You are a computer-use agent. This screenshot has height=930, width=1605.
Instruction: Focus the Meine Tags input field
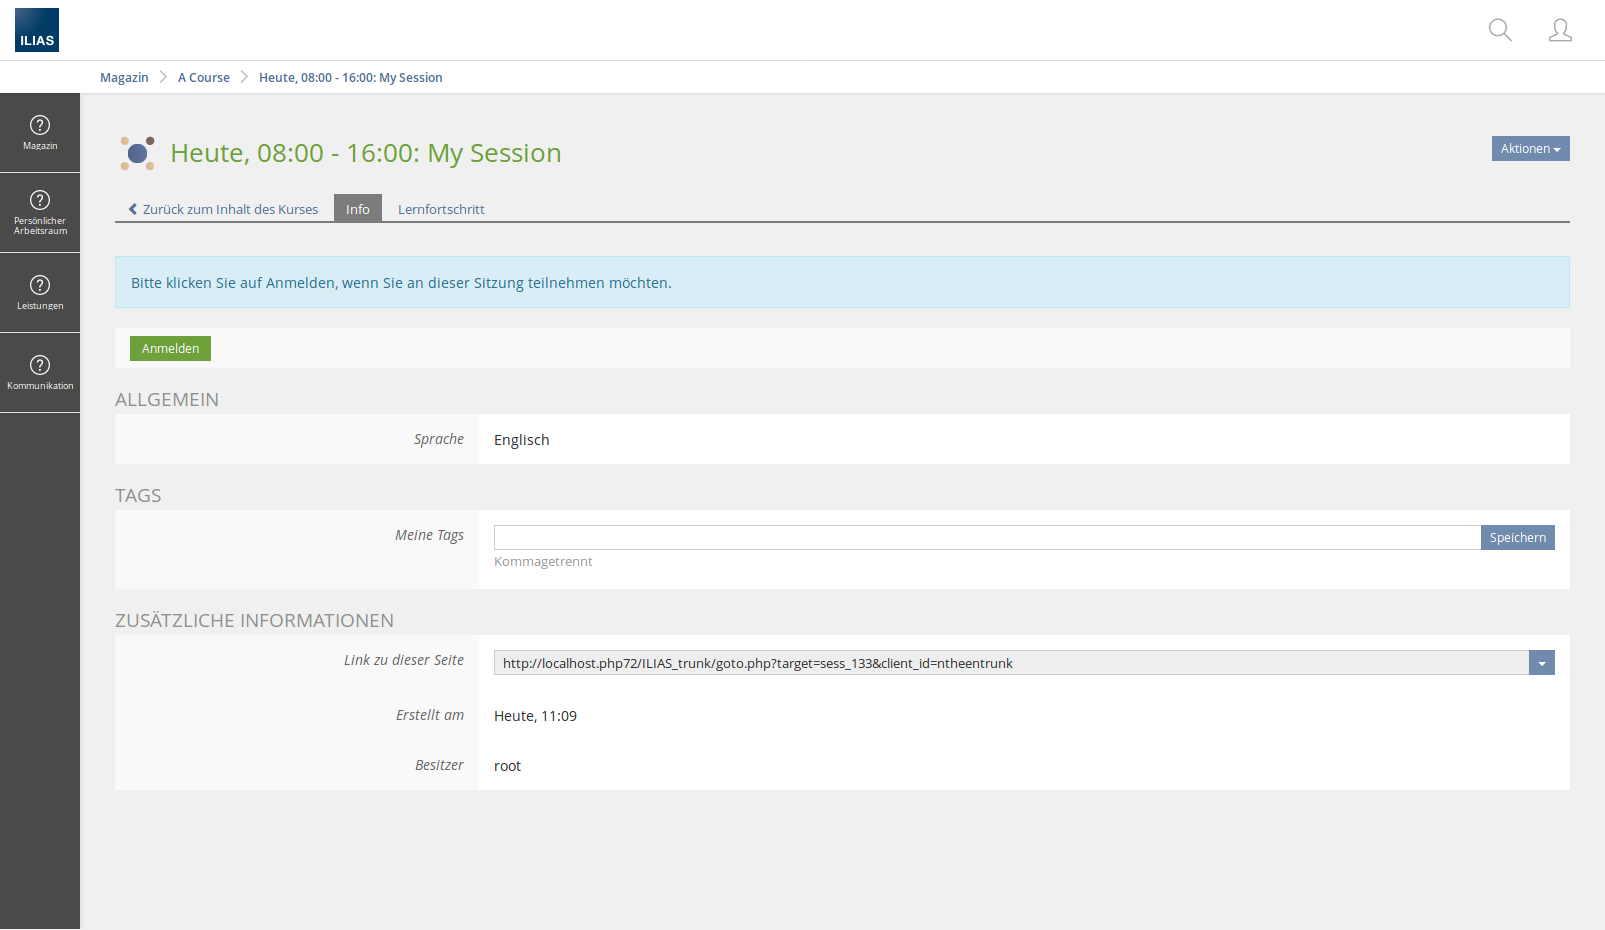point(986,538)
